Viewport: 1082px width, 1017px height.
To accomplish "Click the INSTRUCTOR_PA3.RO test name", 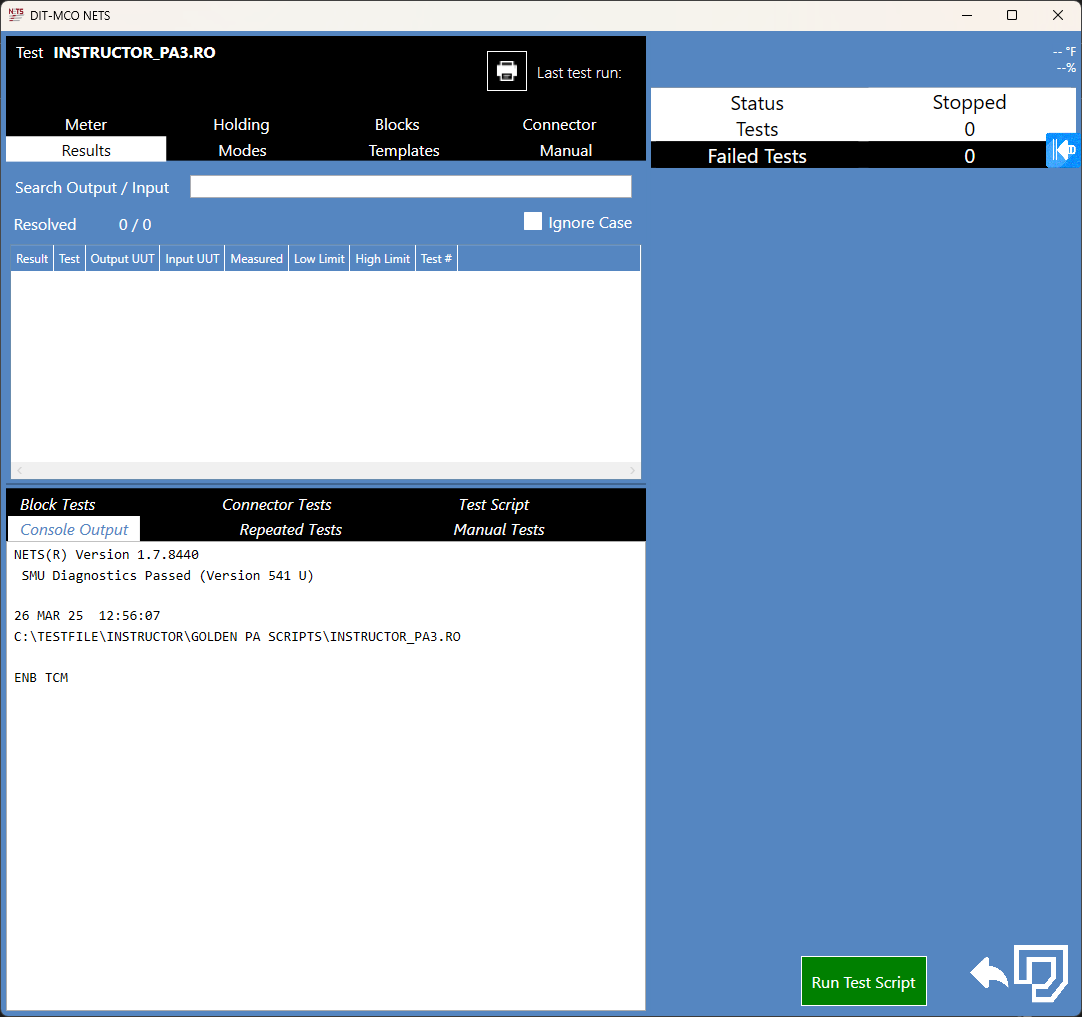I will (x=135, y=52).
